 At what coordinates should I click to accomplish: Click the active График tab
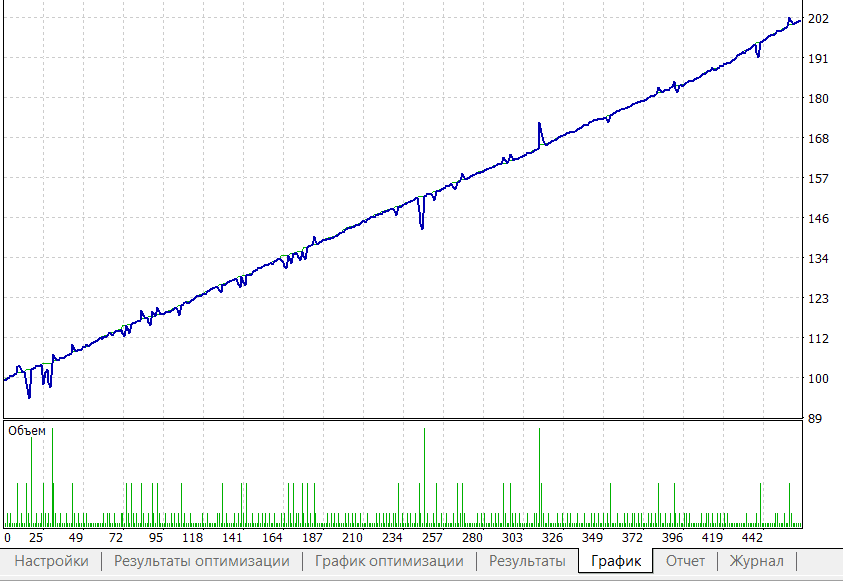(615, 561)
